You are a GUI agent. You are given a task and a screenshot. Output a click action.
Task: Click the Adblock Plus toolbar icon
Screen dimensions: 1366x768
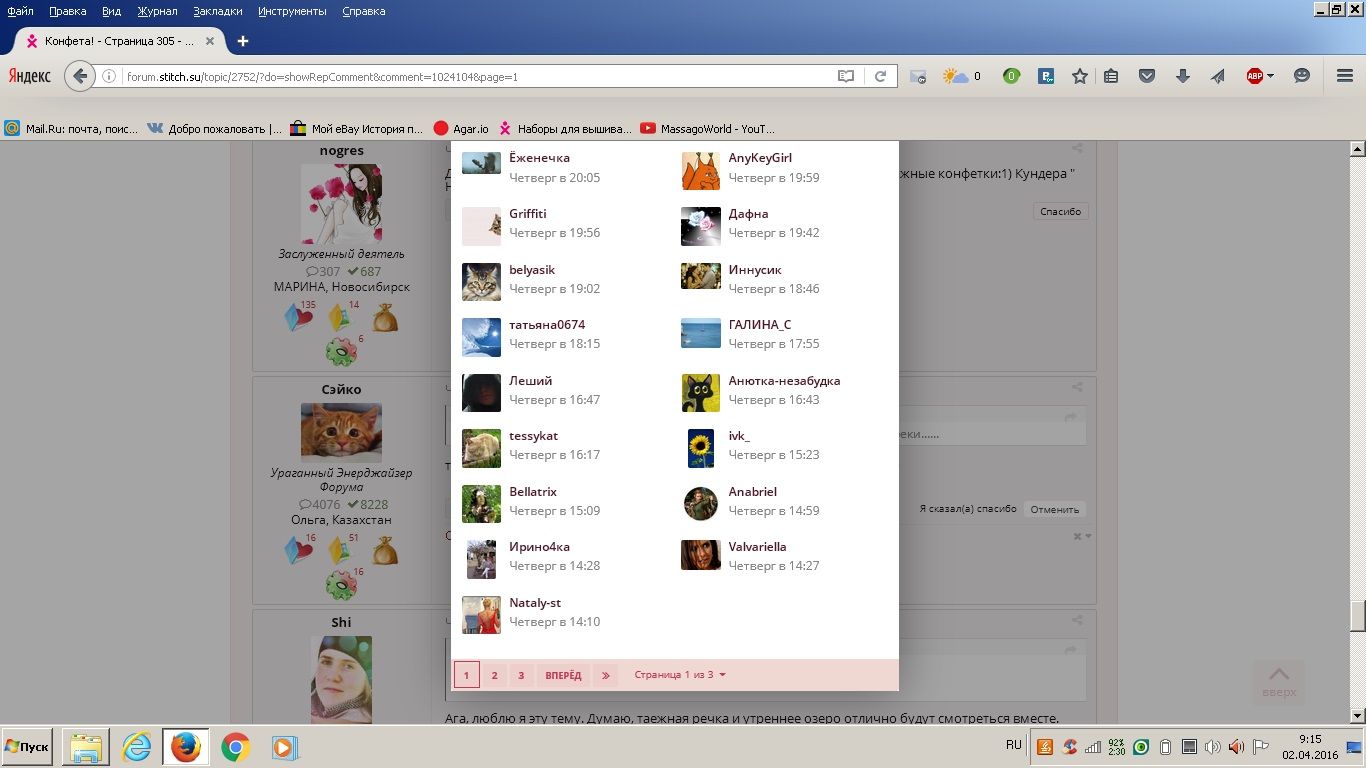coord(1254,76)
